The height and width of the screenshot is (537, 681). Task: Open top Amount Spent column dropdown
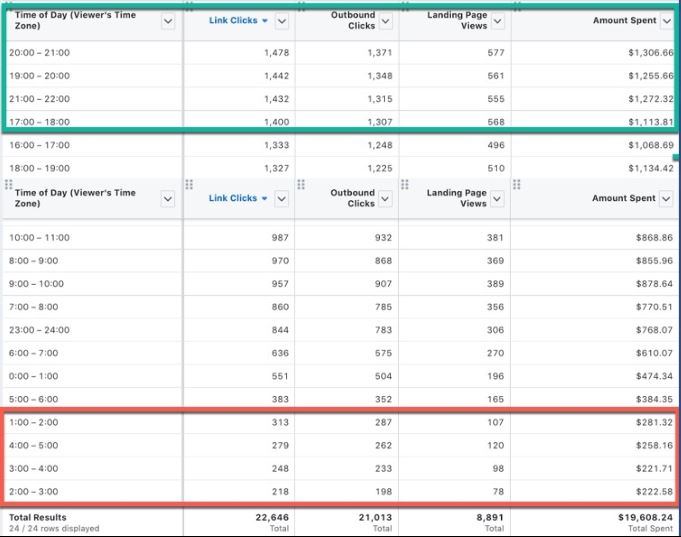(x=666, y=21)
